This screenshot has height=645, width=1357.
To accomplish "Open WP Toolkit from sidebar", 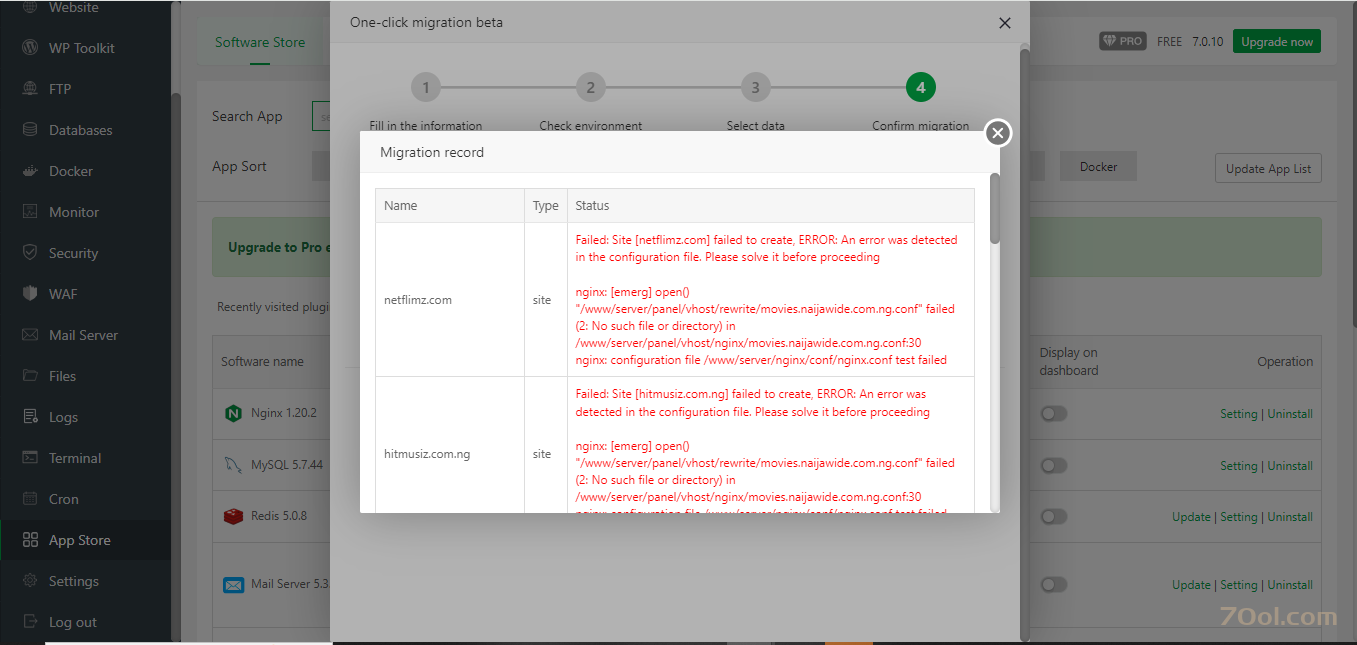I will click(82, 48).
